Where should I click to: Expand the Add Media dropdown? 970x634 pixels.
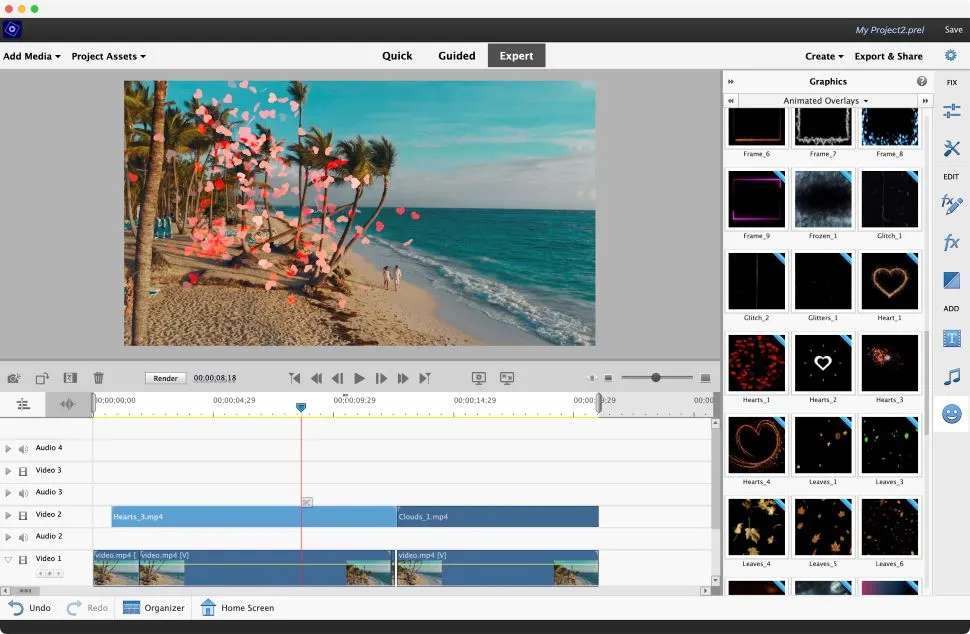32,56
